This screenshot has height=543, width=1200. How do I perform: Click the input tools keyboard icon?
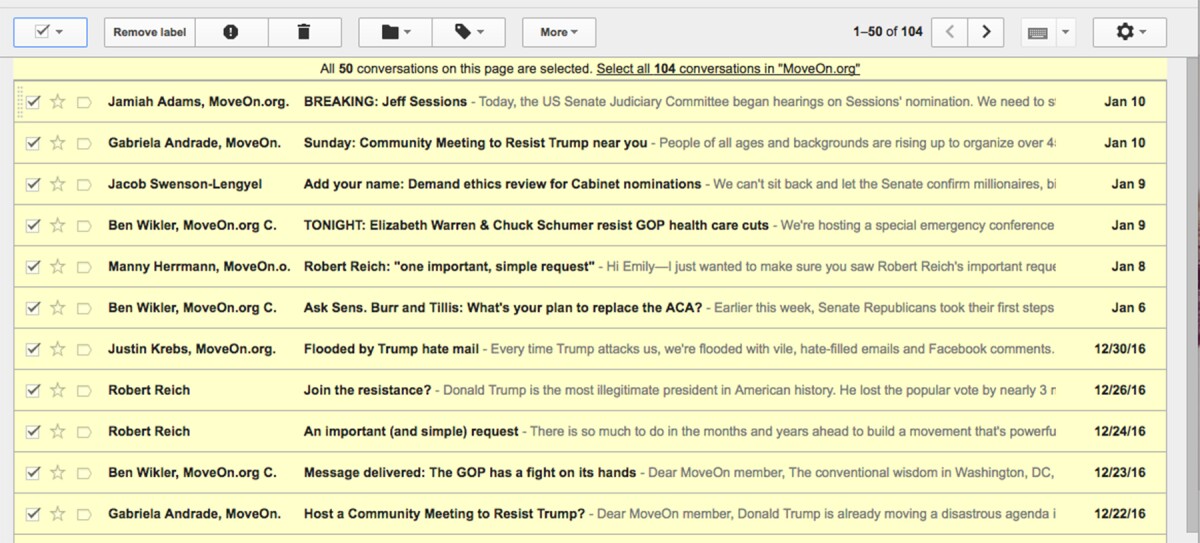click(x=1038, y=32)
